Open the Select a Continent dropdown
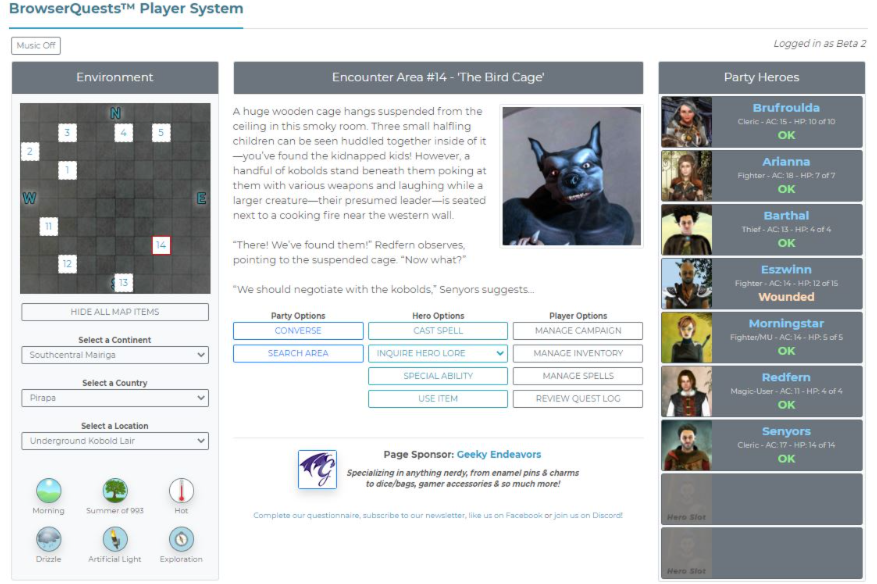Viewport: 877px width, 584px height. tap(115, 355)
